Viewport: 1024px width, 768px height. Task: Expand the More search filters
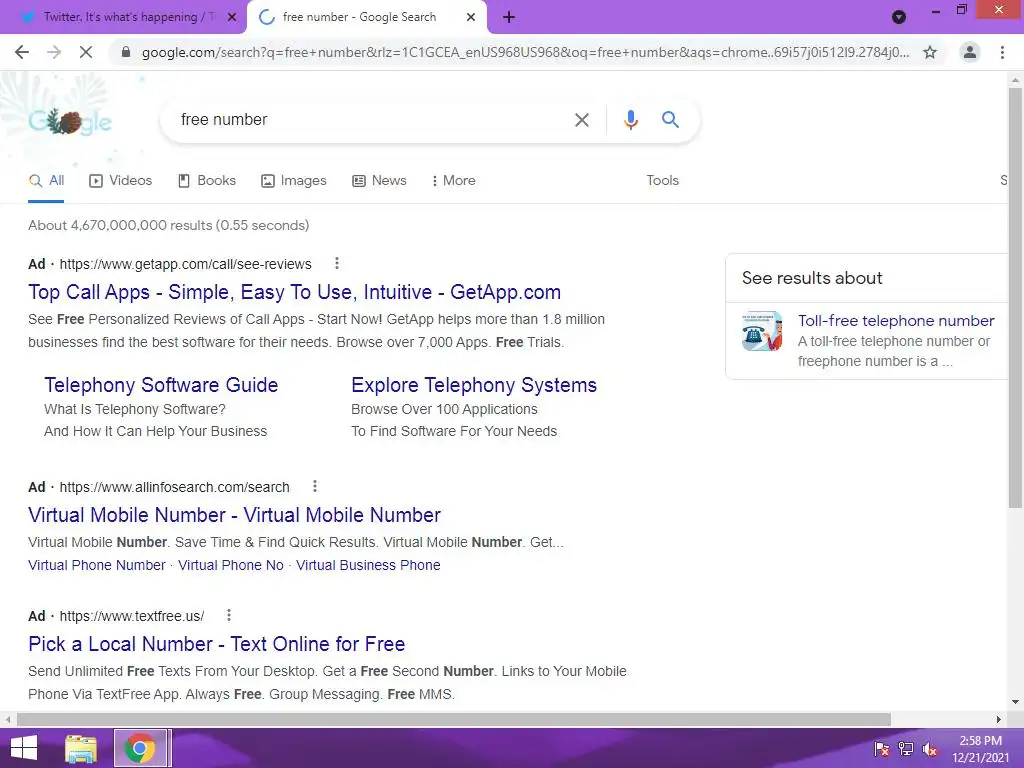(x=453, y=181)
